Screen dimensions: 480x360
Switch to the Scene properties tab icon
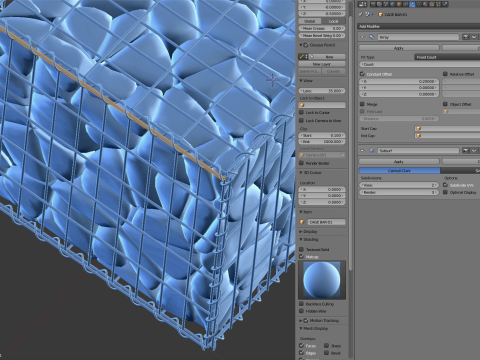click(386, 4)
